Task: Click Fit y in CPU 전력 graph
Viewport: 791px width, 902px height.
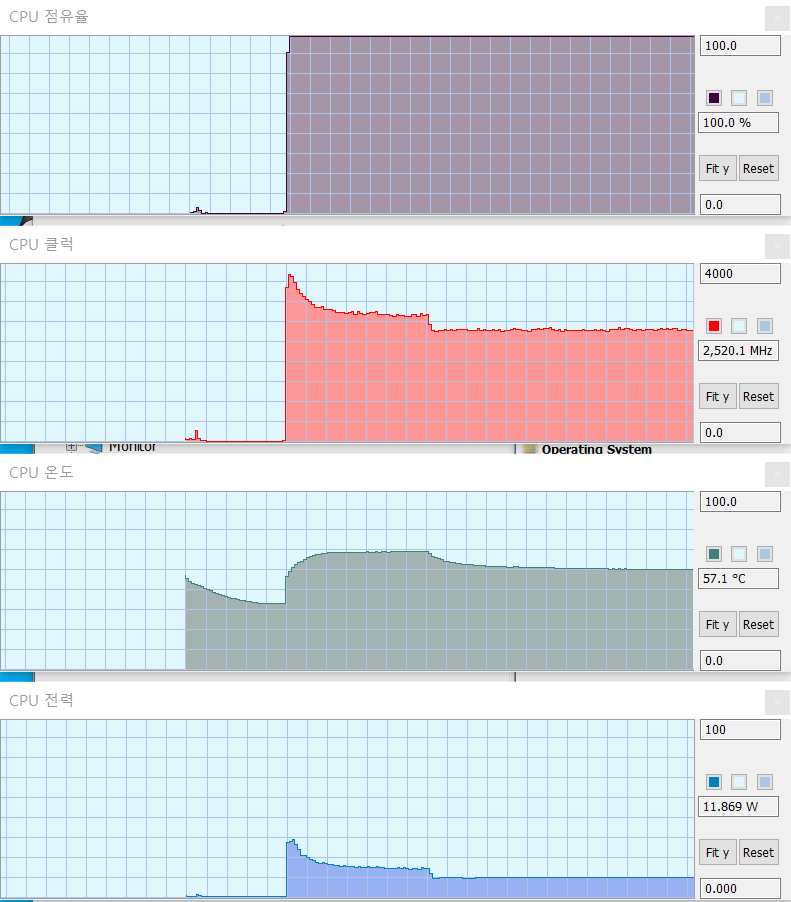Action: [717, 852]
